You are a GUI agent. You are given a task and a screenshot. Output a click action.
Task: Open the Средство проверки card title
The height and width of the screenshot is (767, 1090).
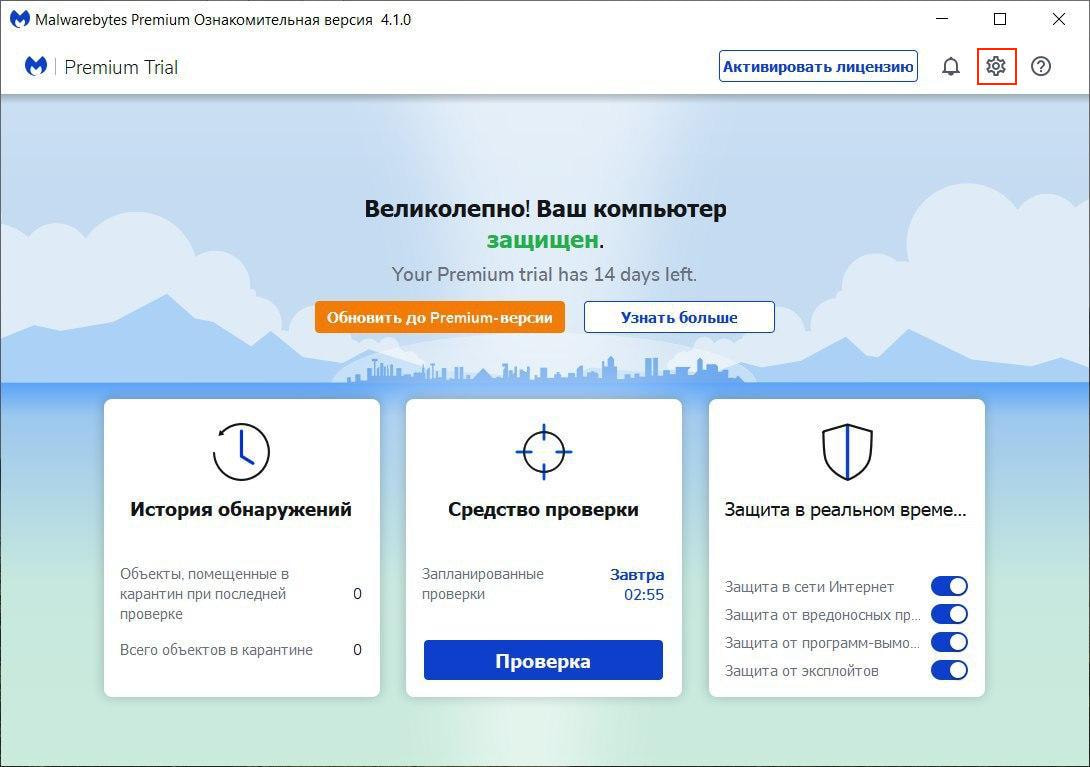[543, 509]
